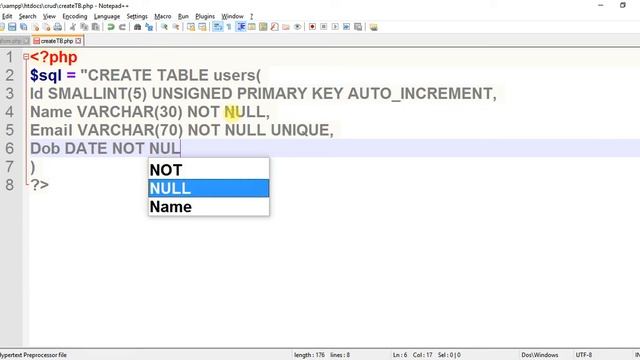This screenshot has height=360, width=640.
Task: Click the Redo arrow icon
Action: point(122,27)
